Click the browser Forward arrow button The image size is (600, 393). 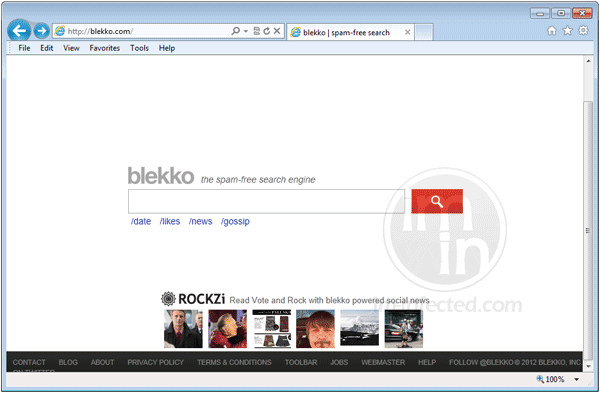[41, 31]
